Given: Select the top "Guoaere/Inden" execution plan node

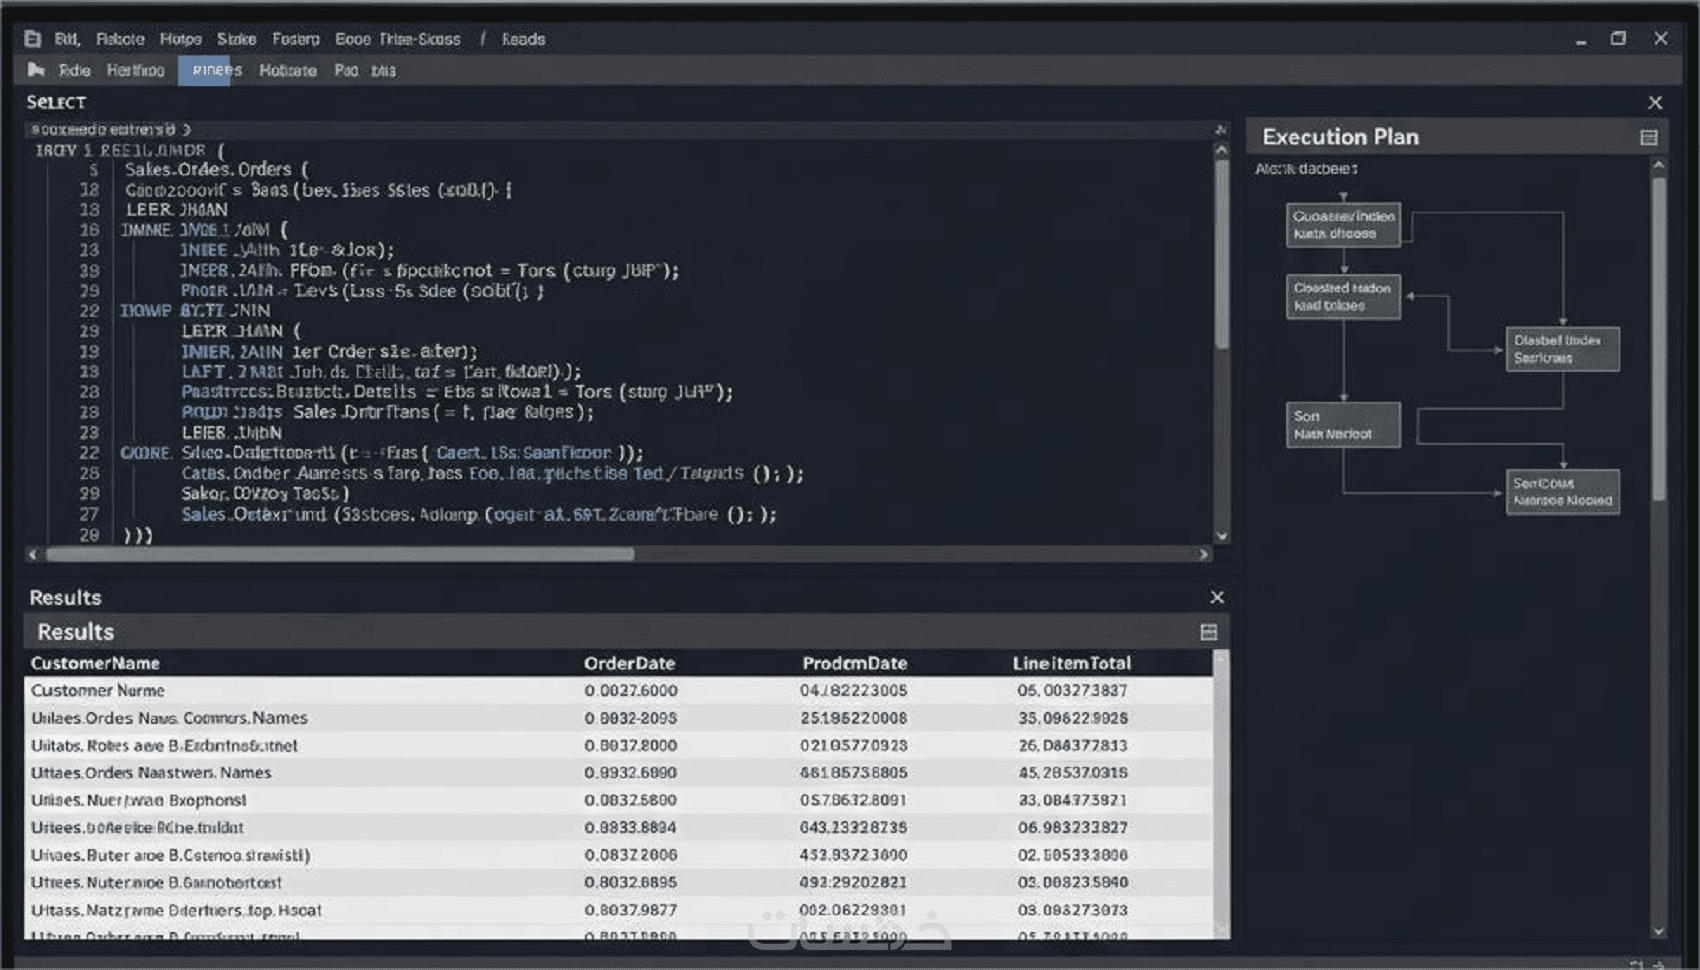Looking at the screenshot, I should (x=1343, y=224).
